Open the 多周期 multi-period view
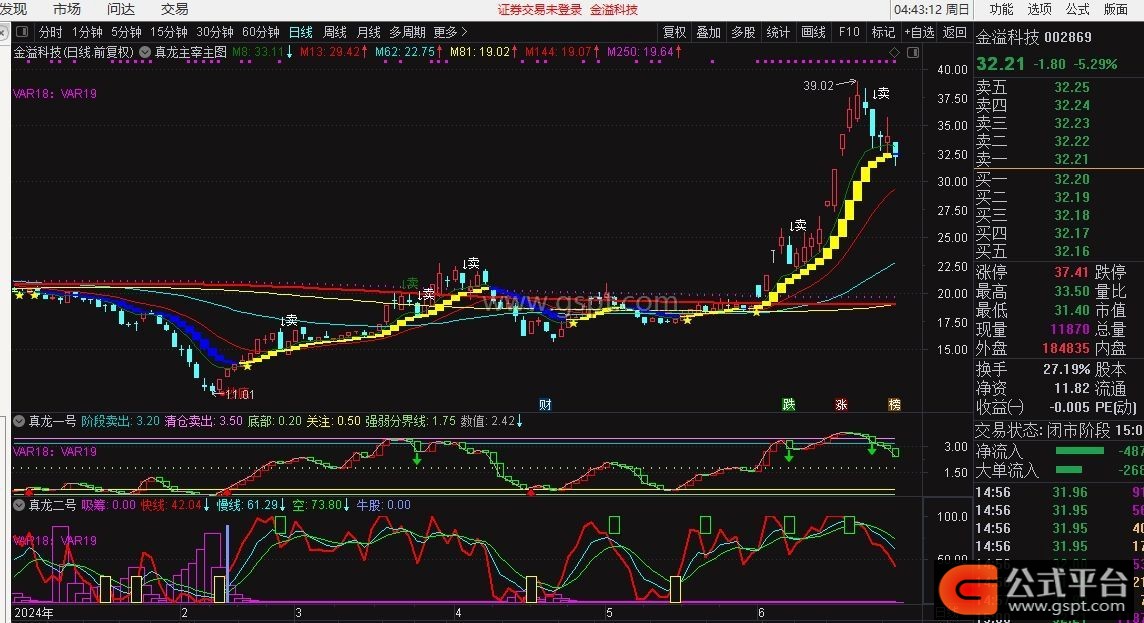1144x623 pixels. point(407,32)
